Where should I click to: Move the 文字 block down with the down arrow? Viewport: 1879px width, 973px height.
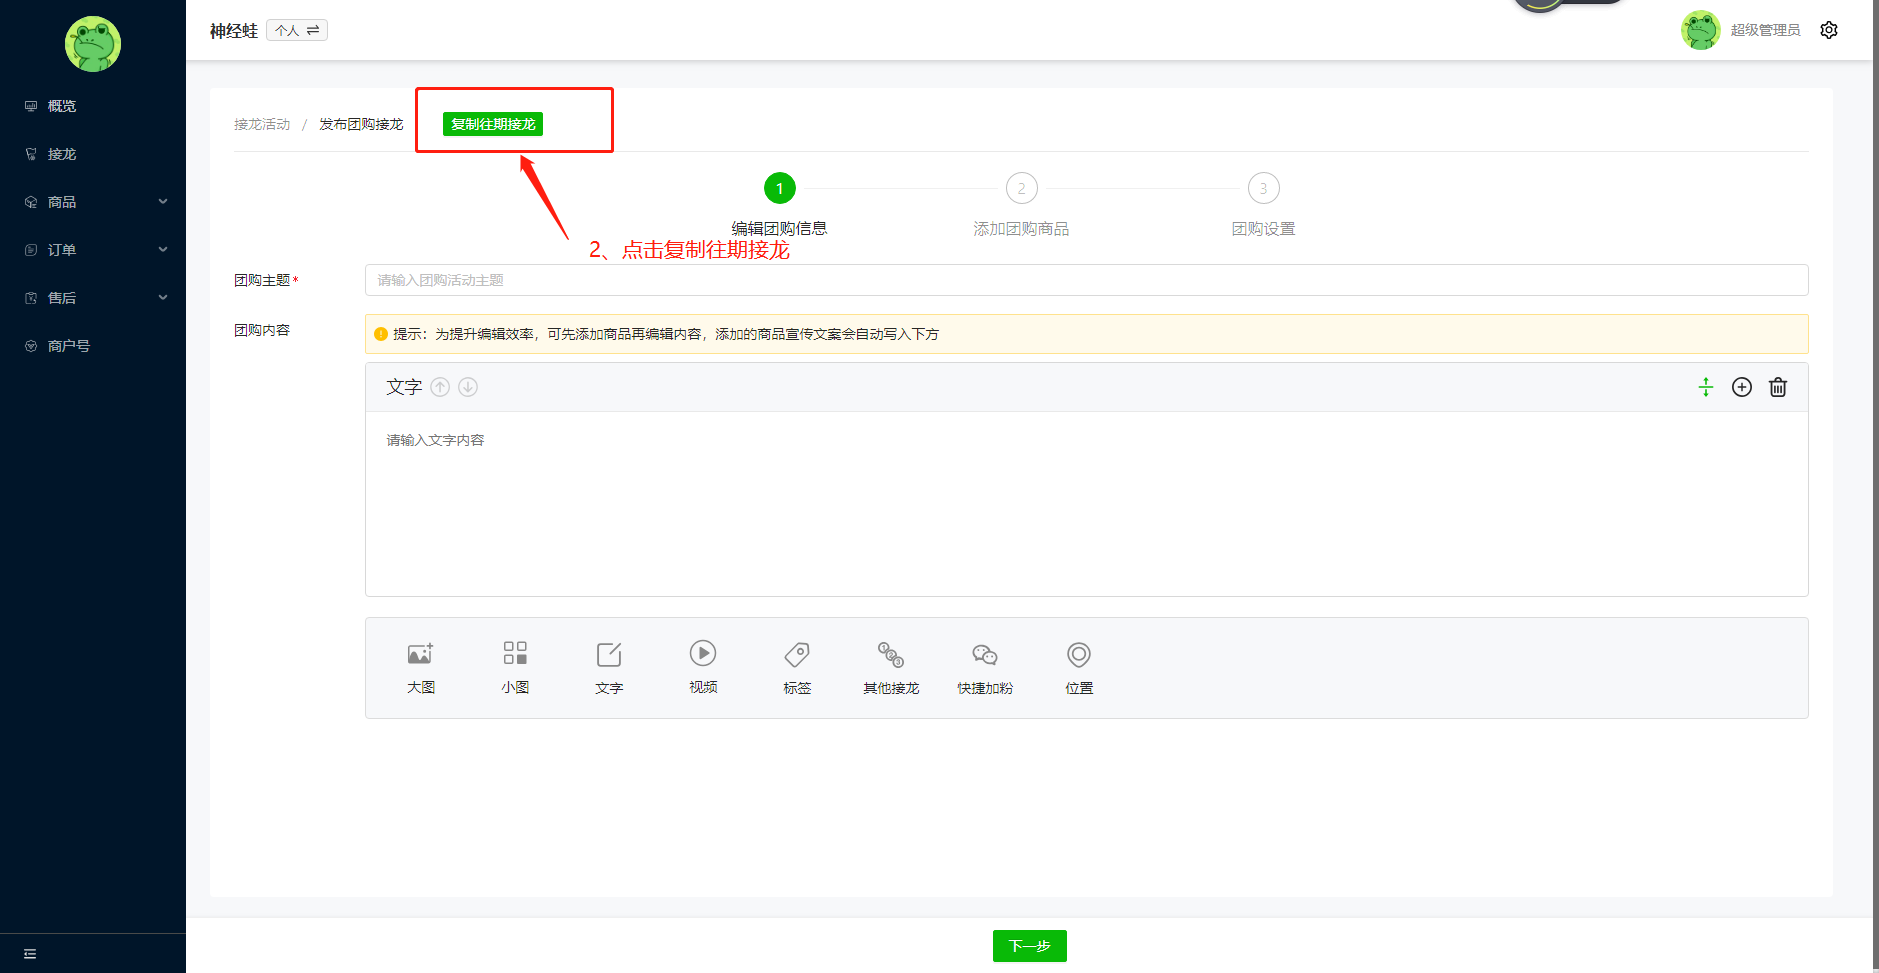point(468,387)
